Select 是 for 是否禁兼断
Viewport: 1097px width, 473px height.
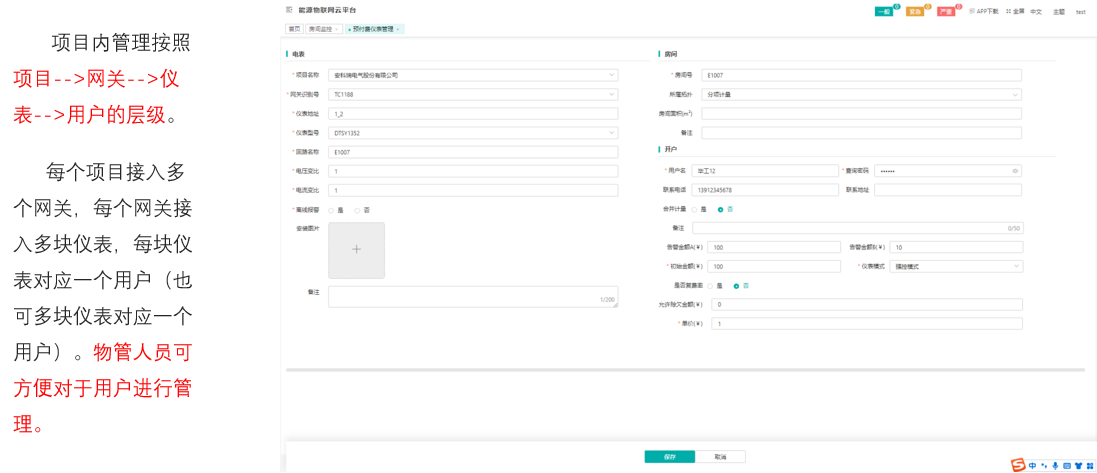[709, 286]
